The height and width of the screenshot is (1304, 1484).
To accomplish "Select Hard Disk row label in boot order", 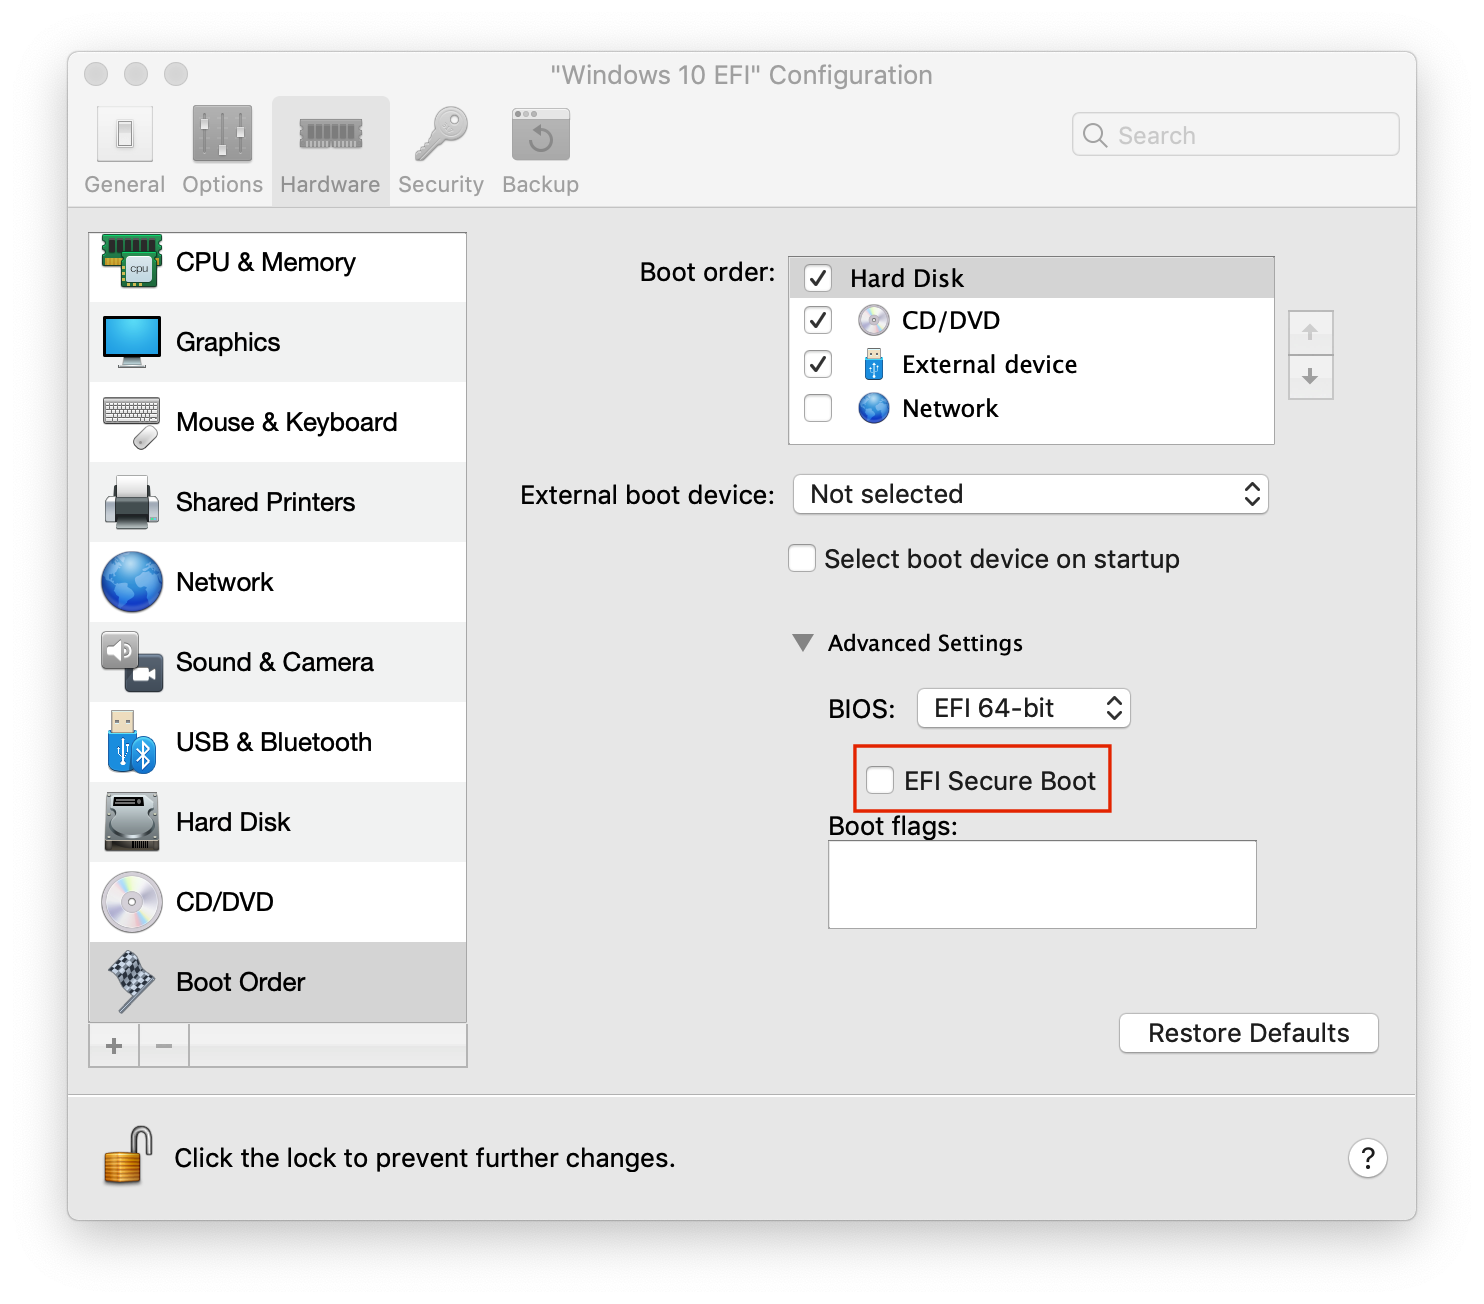I will [907, 278].
